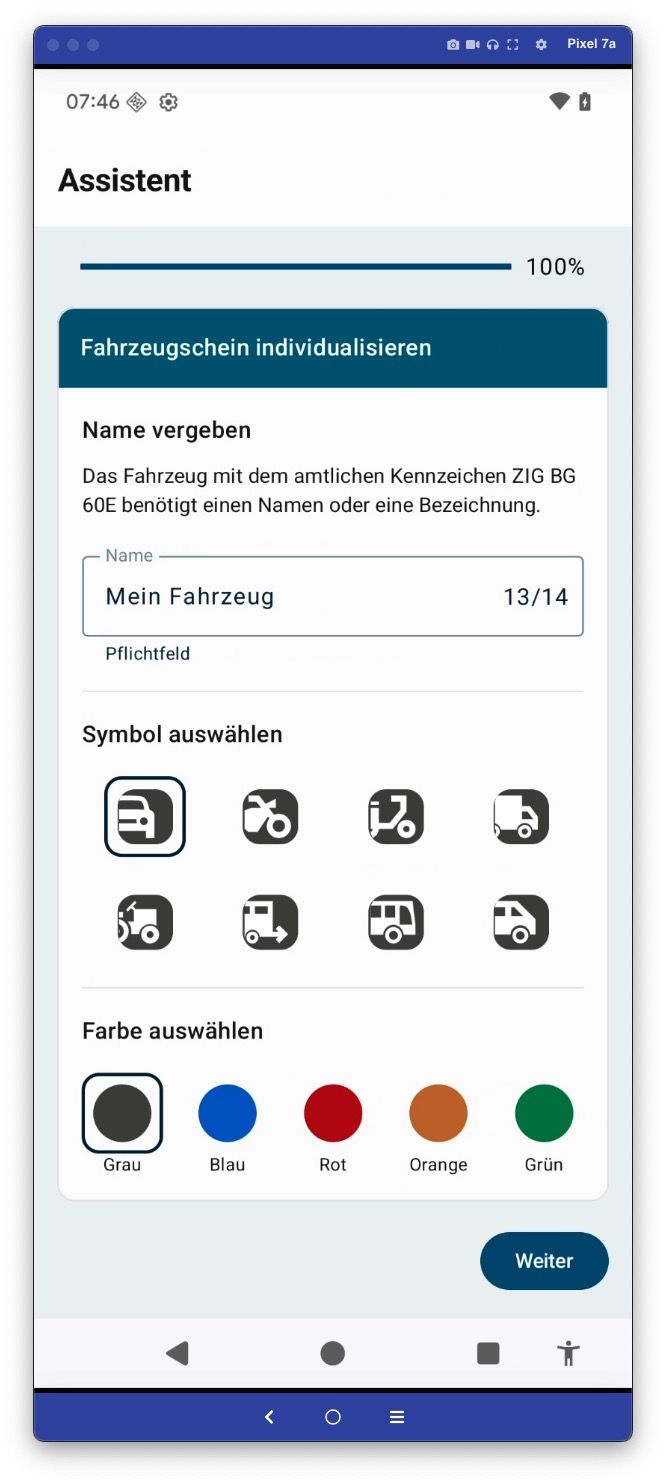Tap the Android home circle button
The width and height of the screenshot is (666, 1483).
pyautogui.click(x=333, y=1353)
